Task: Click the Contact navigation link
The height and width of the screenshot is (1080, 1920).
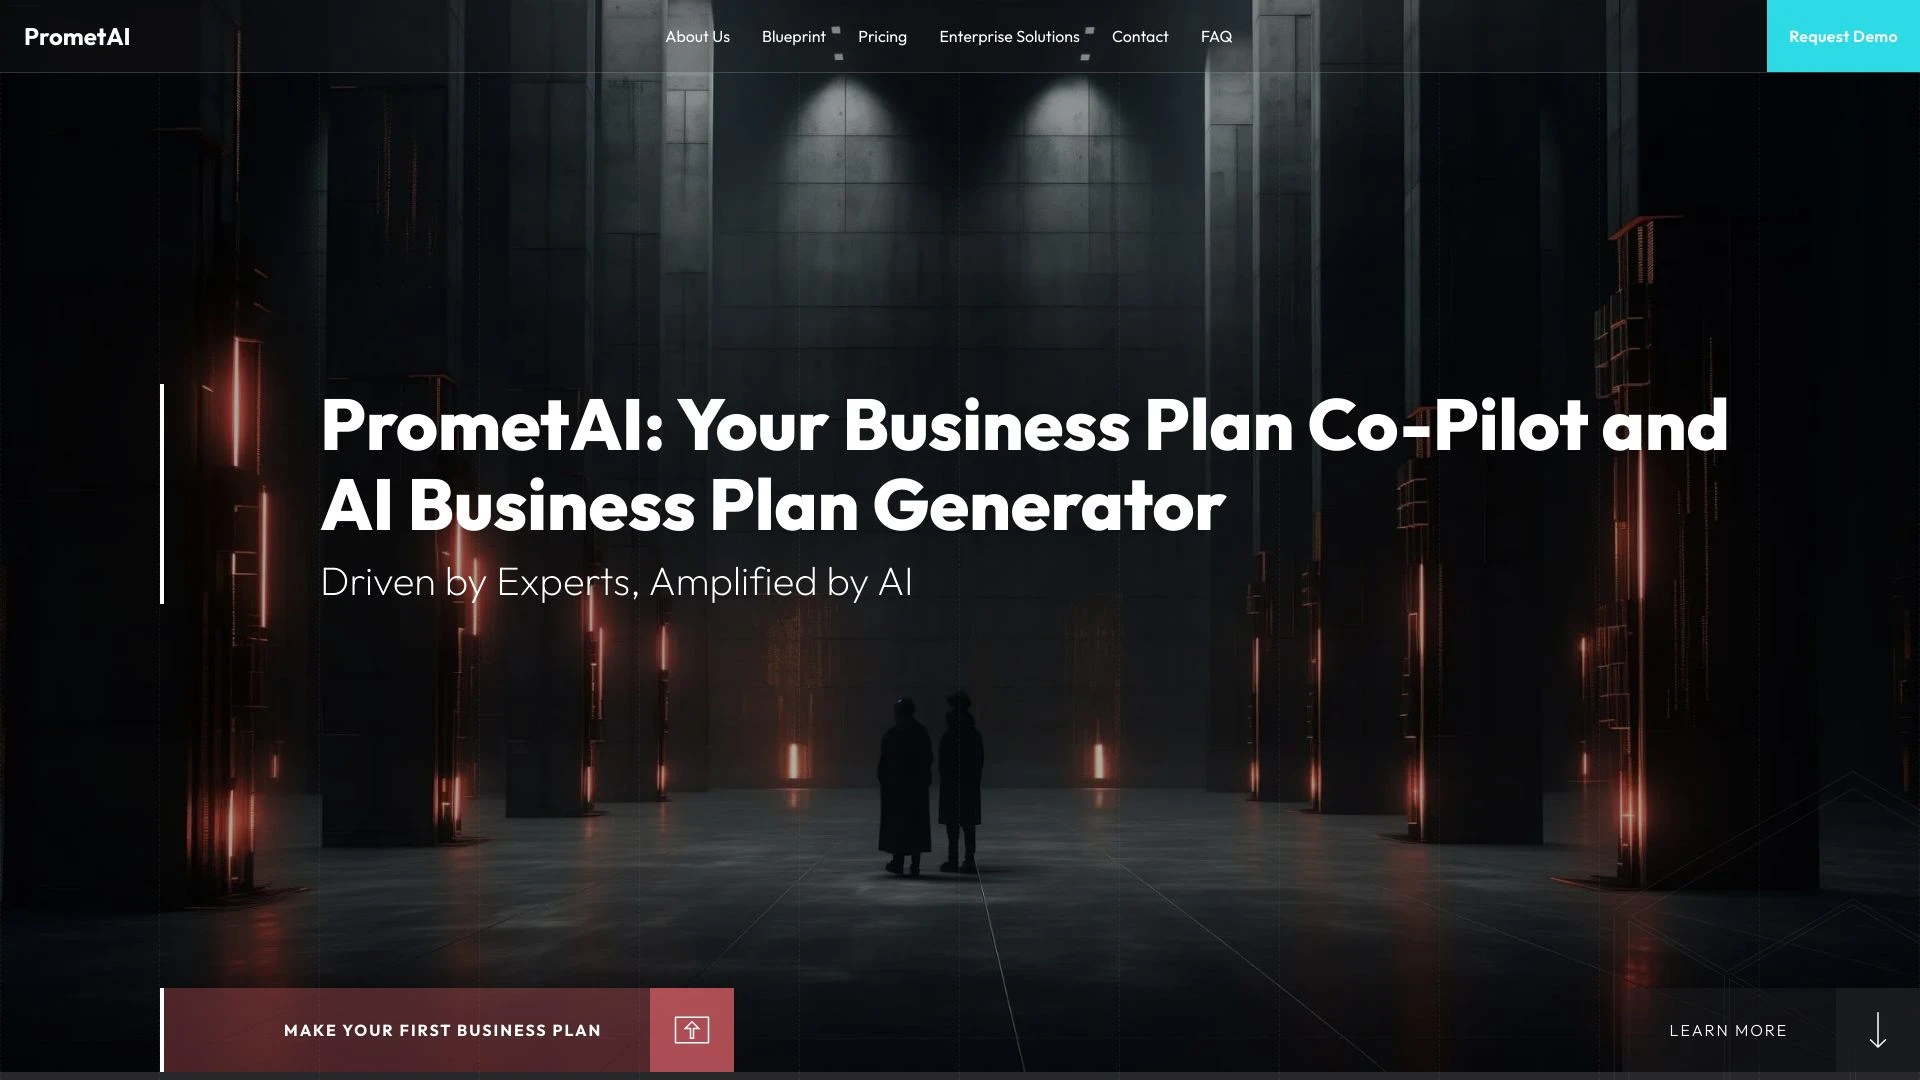Action: (1139, 36)
